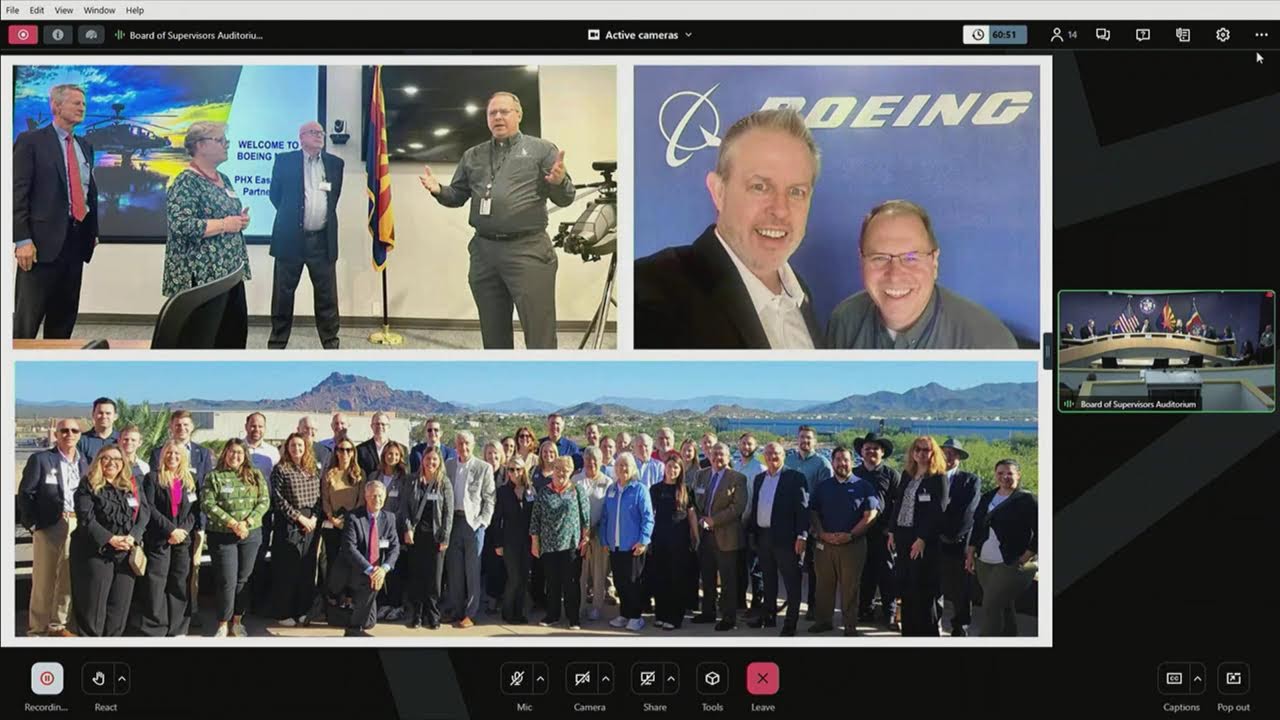Open the File menu
Viewport: 1280px width, 720px height.
[12, 10]
